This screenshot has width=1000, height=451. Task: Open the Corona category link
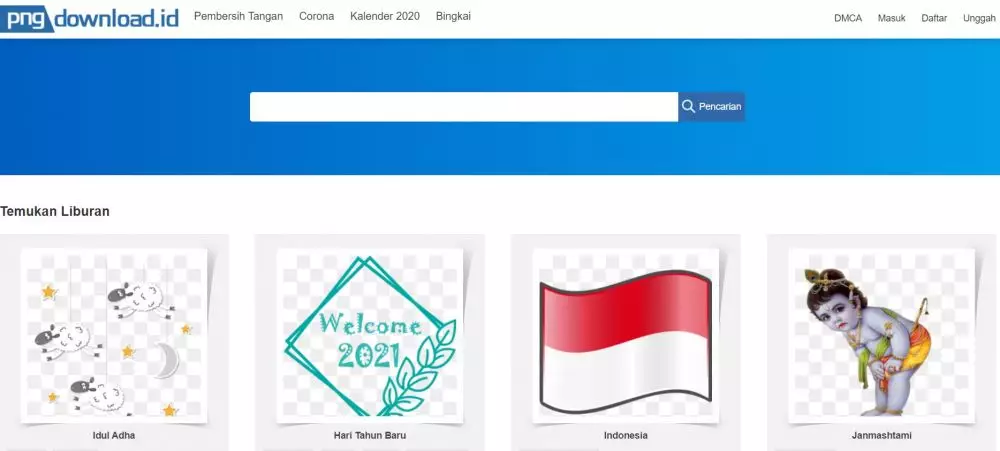[316, 17]
